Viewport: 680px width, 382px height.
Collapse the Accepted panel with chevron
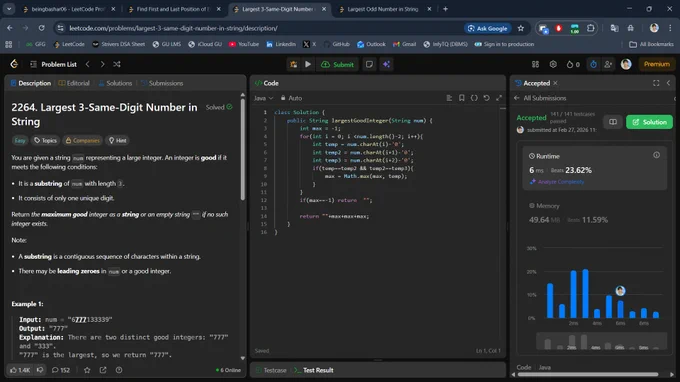point(668,83)
